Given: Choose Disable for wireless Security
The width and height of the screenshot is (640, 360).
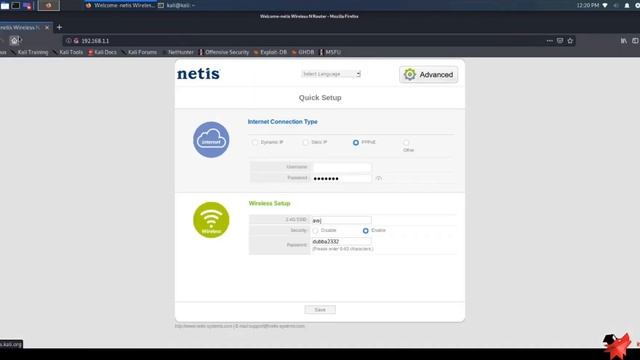Looking at the screenshot, I should point(316,231).
